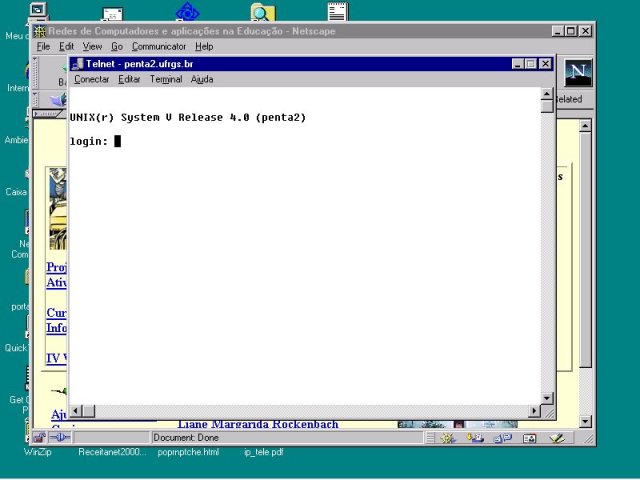Select the Meu computador desktop icon
The width and height of the screenshot is (640, 480).
[38, 11]
